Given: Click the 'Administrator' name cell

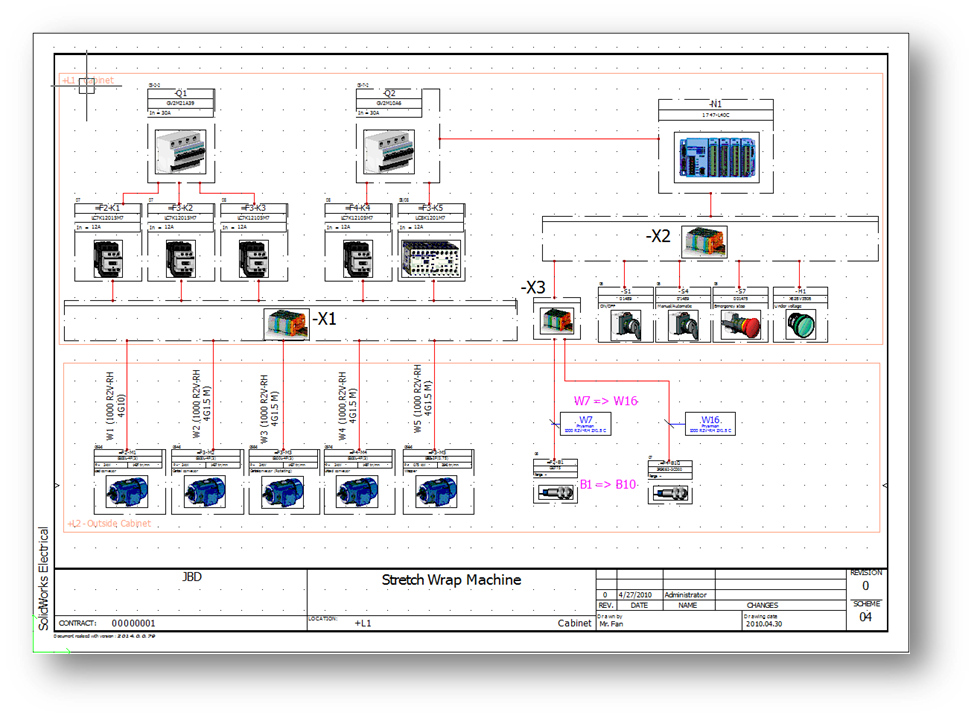Looking at the screenshot, I should [685, 595].
